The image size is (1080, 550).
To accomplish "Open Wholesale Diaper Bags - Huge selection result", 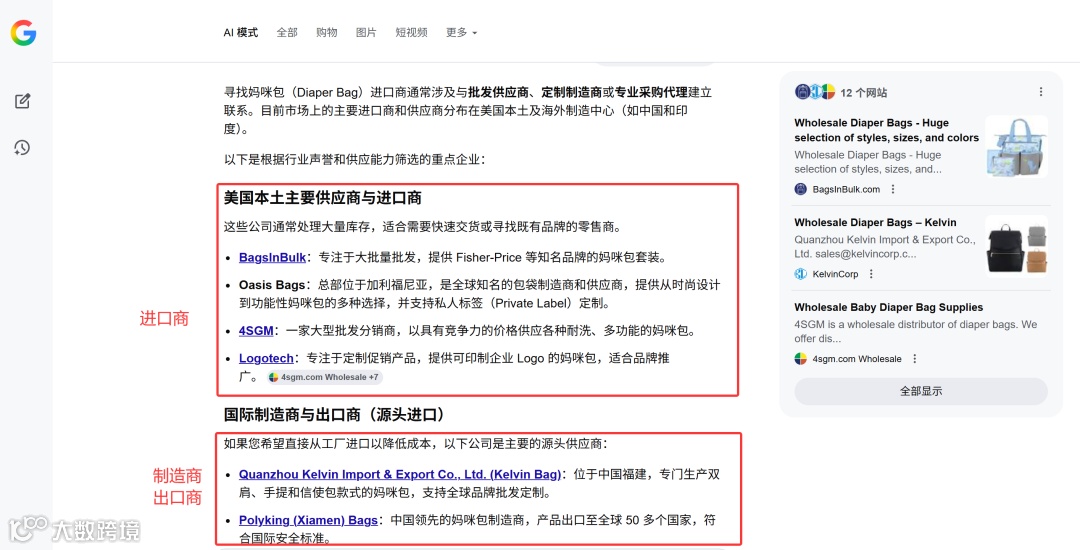I will pos(886,130).
